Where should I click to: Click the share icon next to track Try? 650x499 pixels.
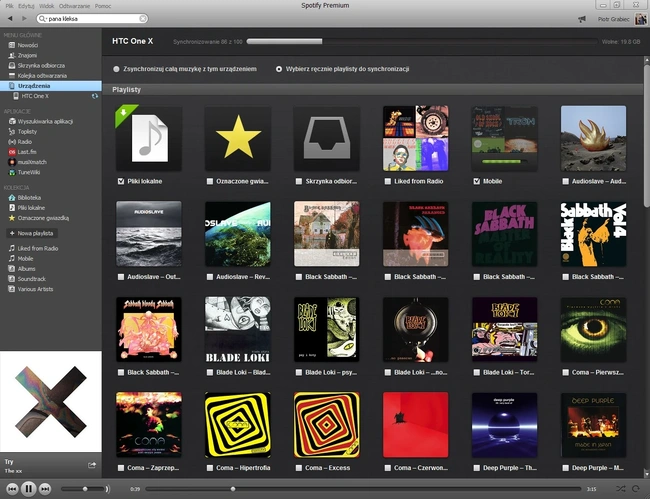click(92, 465)
